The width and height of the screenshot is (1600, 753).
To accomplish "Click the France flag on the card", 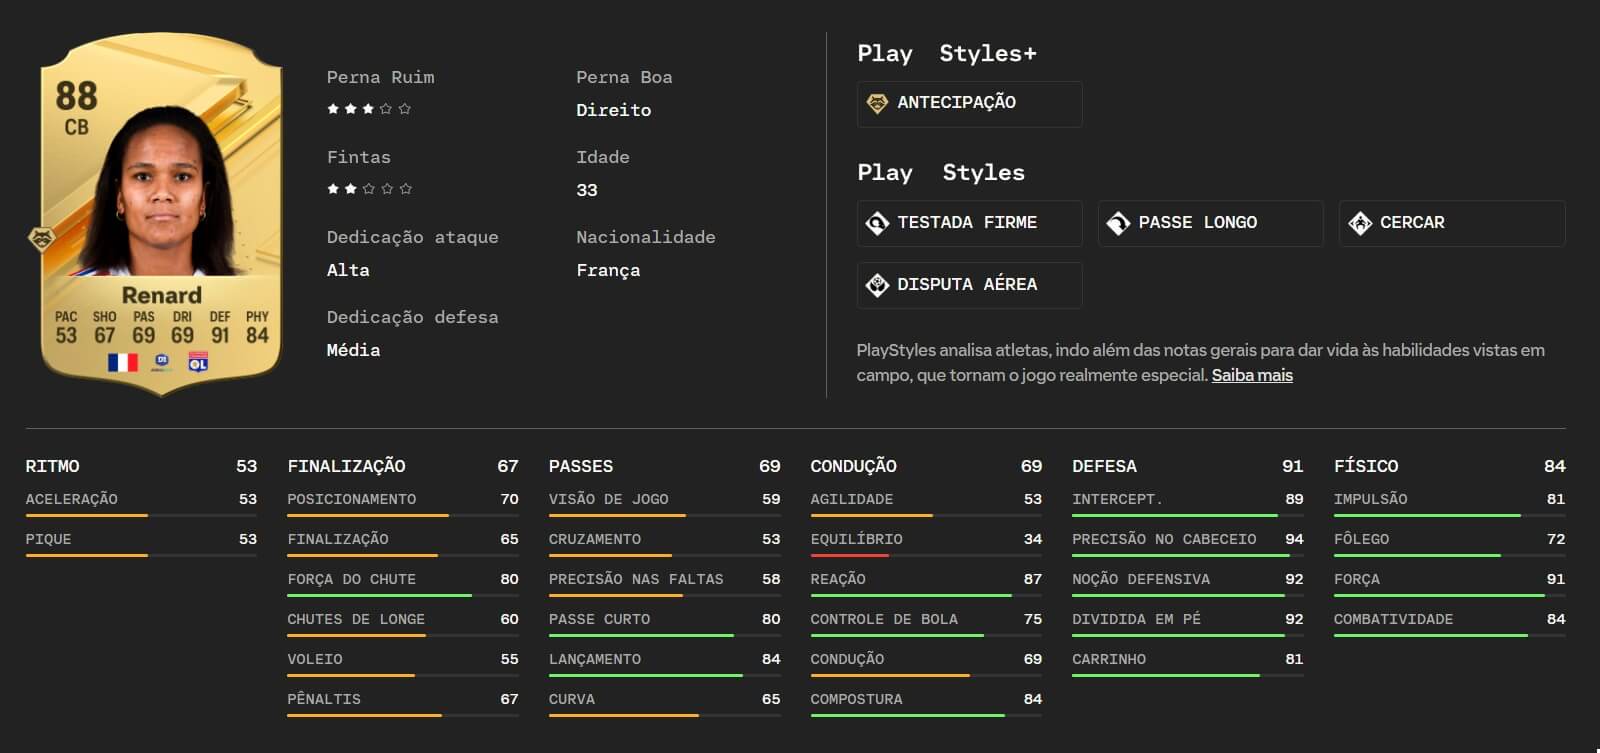I will 123,363.
